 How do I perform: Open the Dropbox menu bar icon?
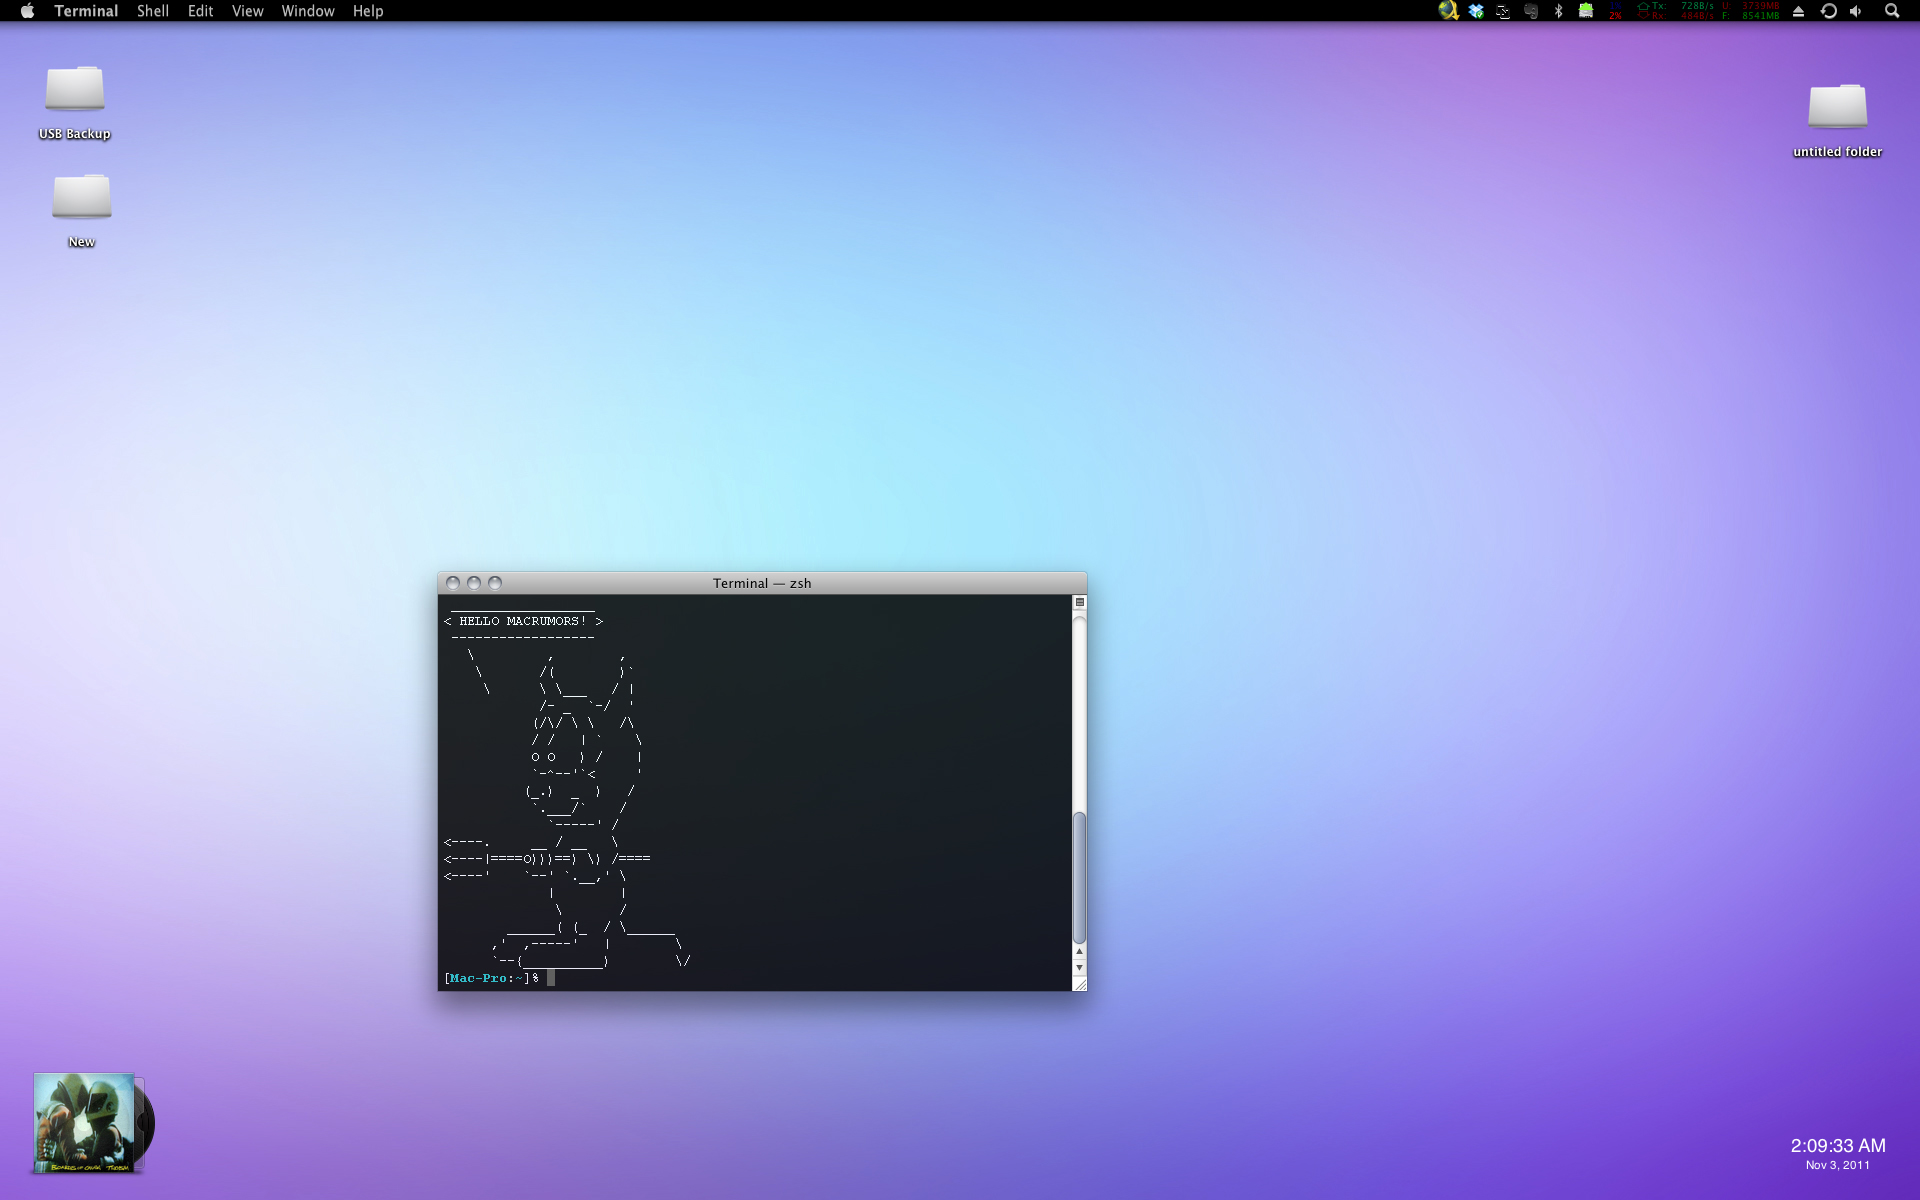click(1476, 11)
